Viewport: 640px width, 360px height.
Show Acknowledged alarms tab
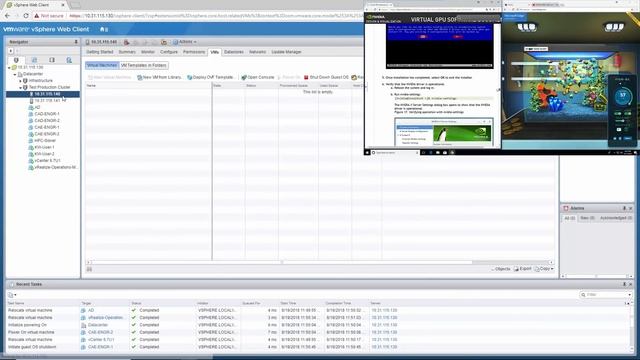tap(616, 218)
